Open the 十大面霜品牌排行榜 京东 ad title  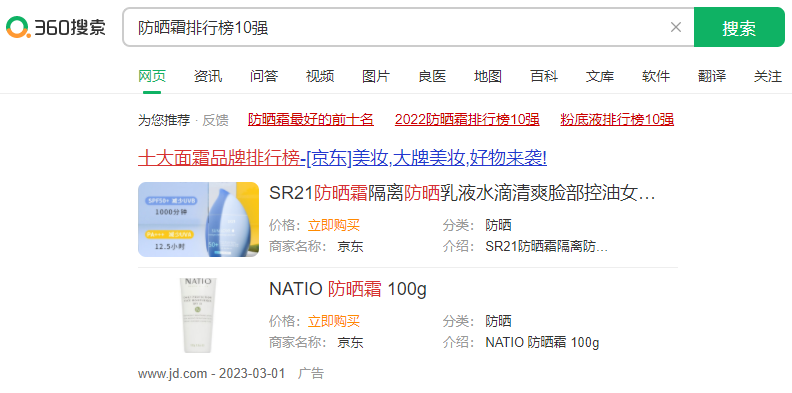click(342, 159)
